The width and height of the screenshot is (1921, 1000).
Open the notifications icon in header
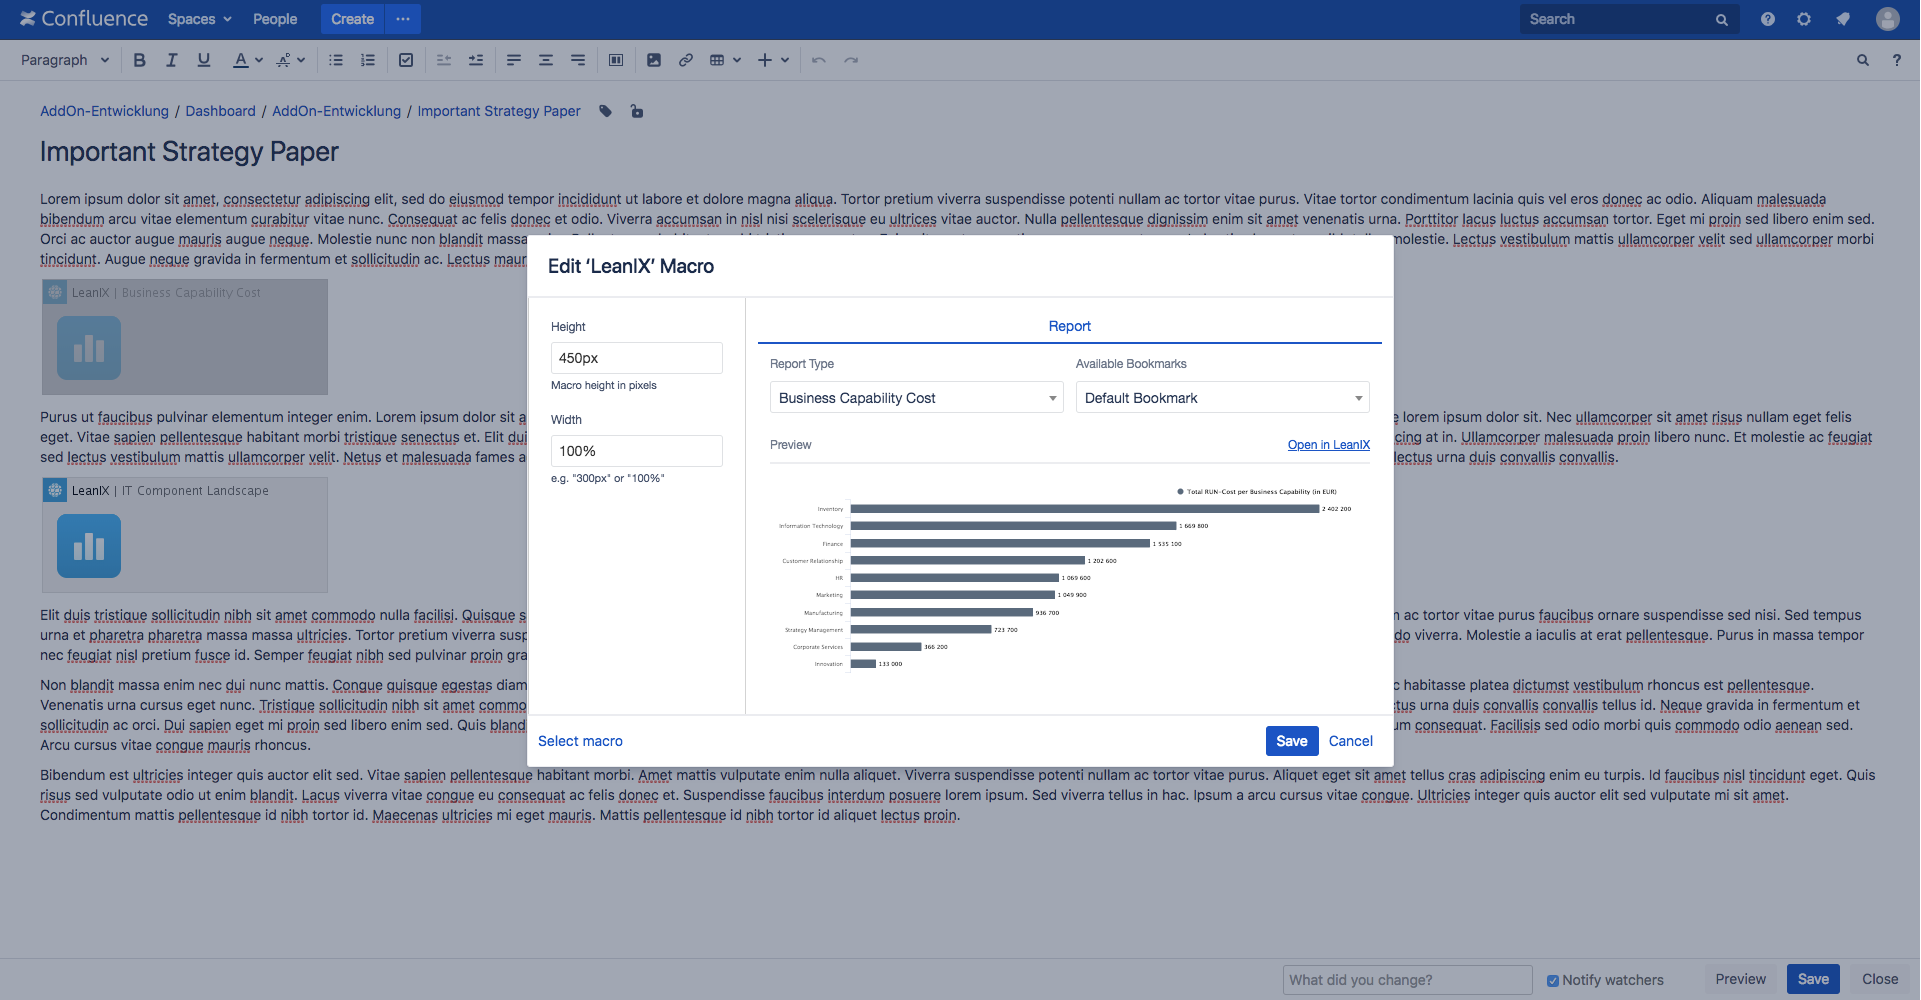point(1842,19)
